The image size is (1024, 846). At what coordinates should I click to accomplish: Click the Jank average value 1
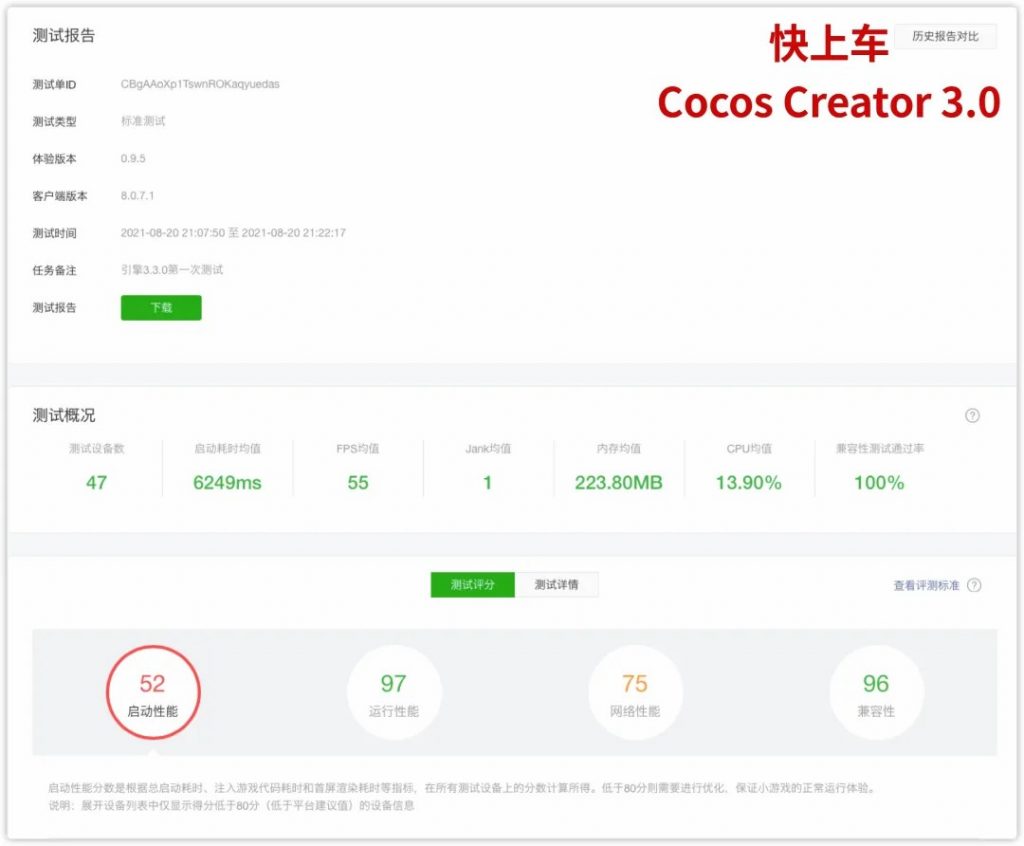[487, 483]
